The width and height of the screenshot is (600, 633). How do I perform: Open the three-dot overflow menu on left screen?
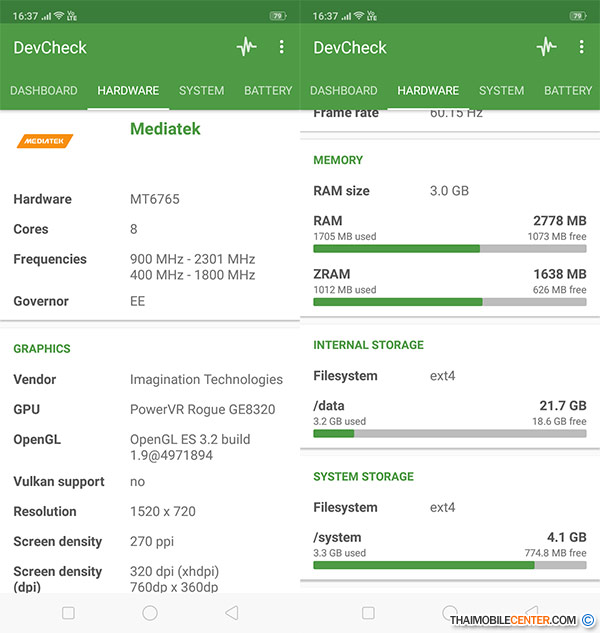[x=281, y=47]
